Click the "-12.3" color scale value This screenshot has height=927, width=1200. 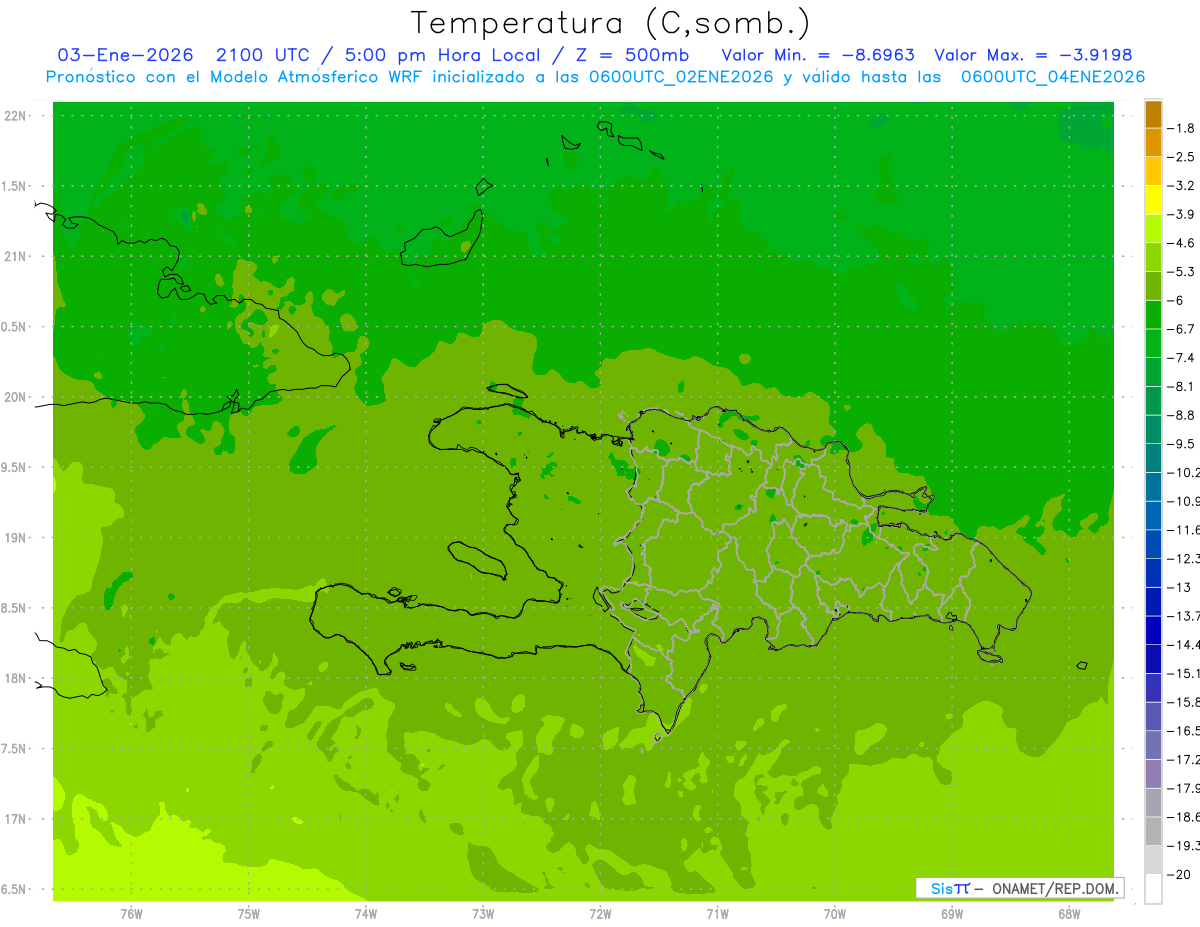[x=1183, y=558]
